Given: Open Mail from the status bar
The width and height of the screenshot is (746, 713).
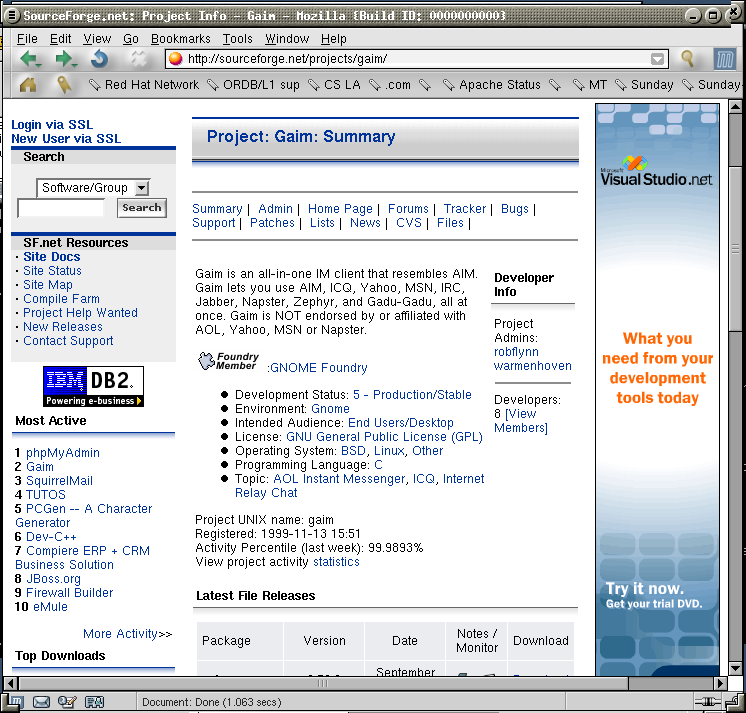Looking at the screenshot, I should tap(41, 702).
